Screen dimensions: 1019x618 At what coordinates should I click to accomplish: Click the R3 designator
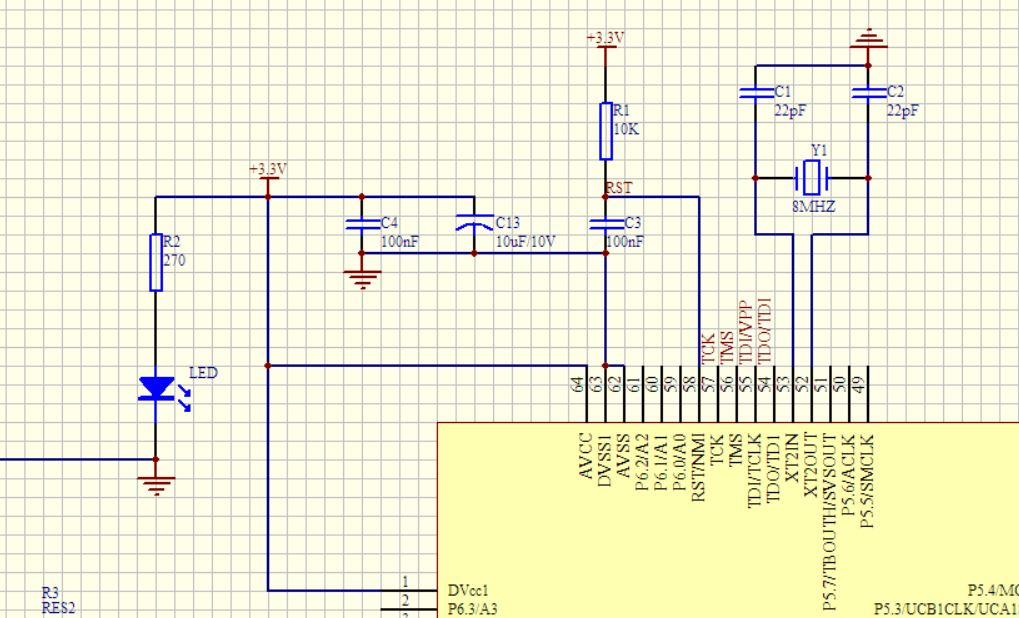point(50,593)
